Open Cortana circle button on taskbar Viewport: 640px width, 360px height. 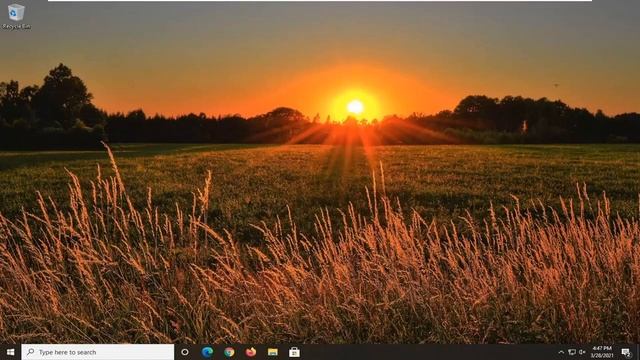tap(185, 352)
